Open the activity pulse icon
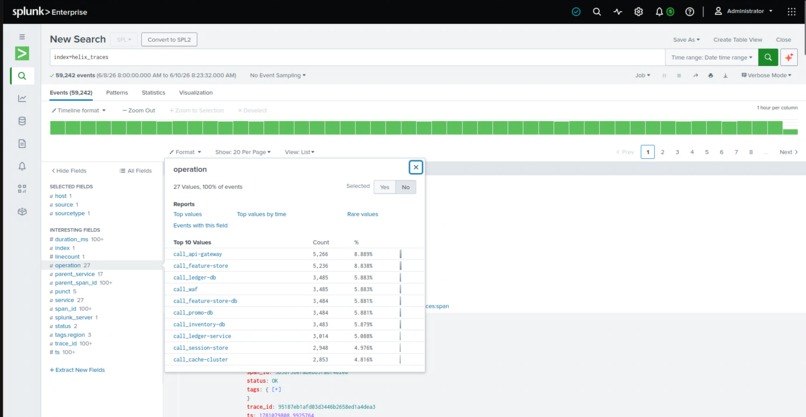 618,11
